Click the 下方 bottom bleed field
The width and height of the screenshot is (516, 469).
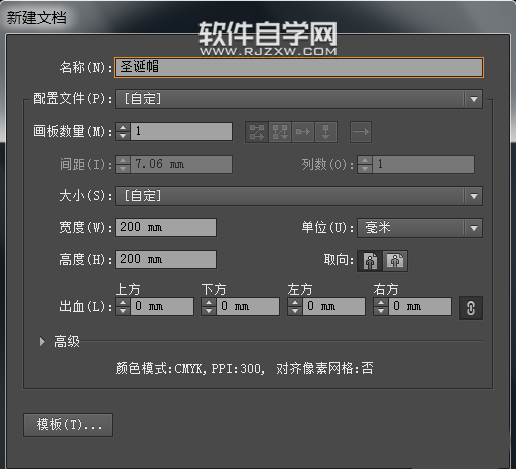248,307
